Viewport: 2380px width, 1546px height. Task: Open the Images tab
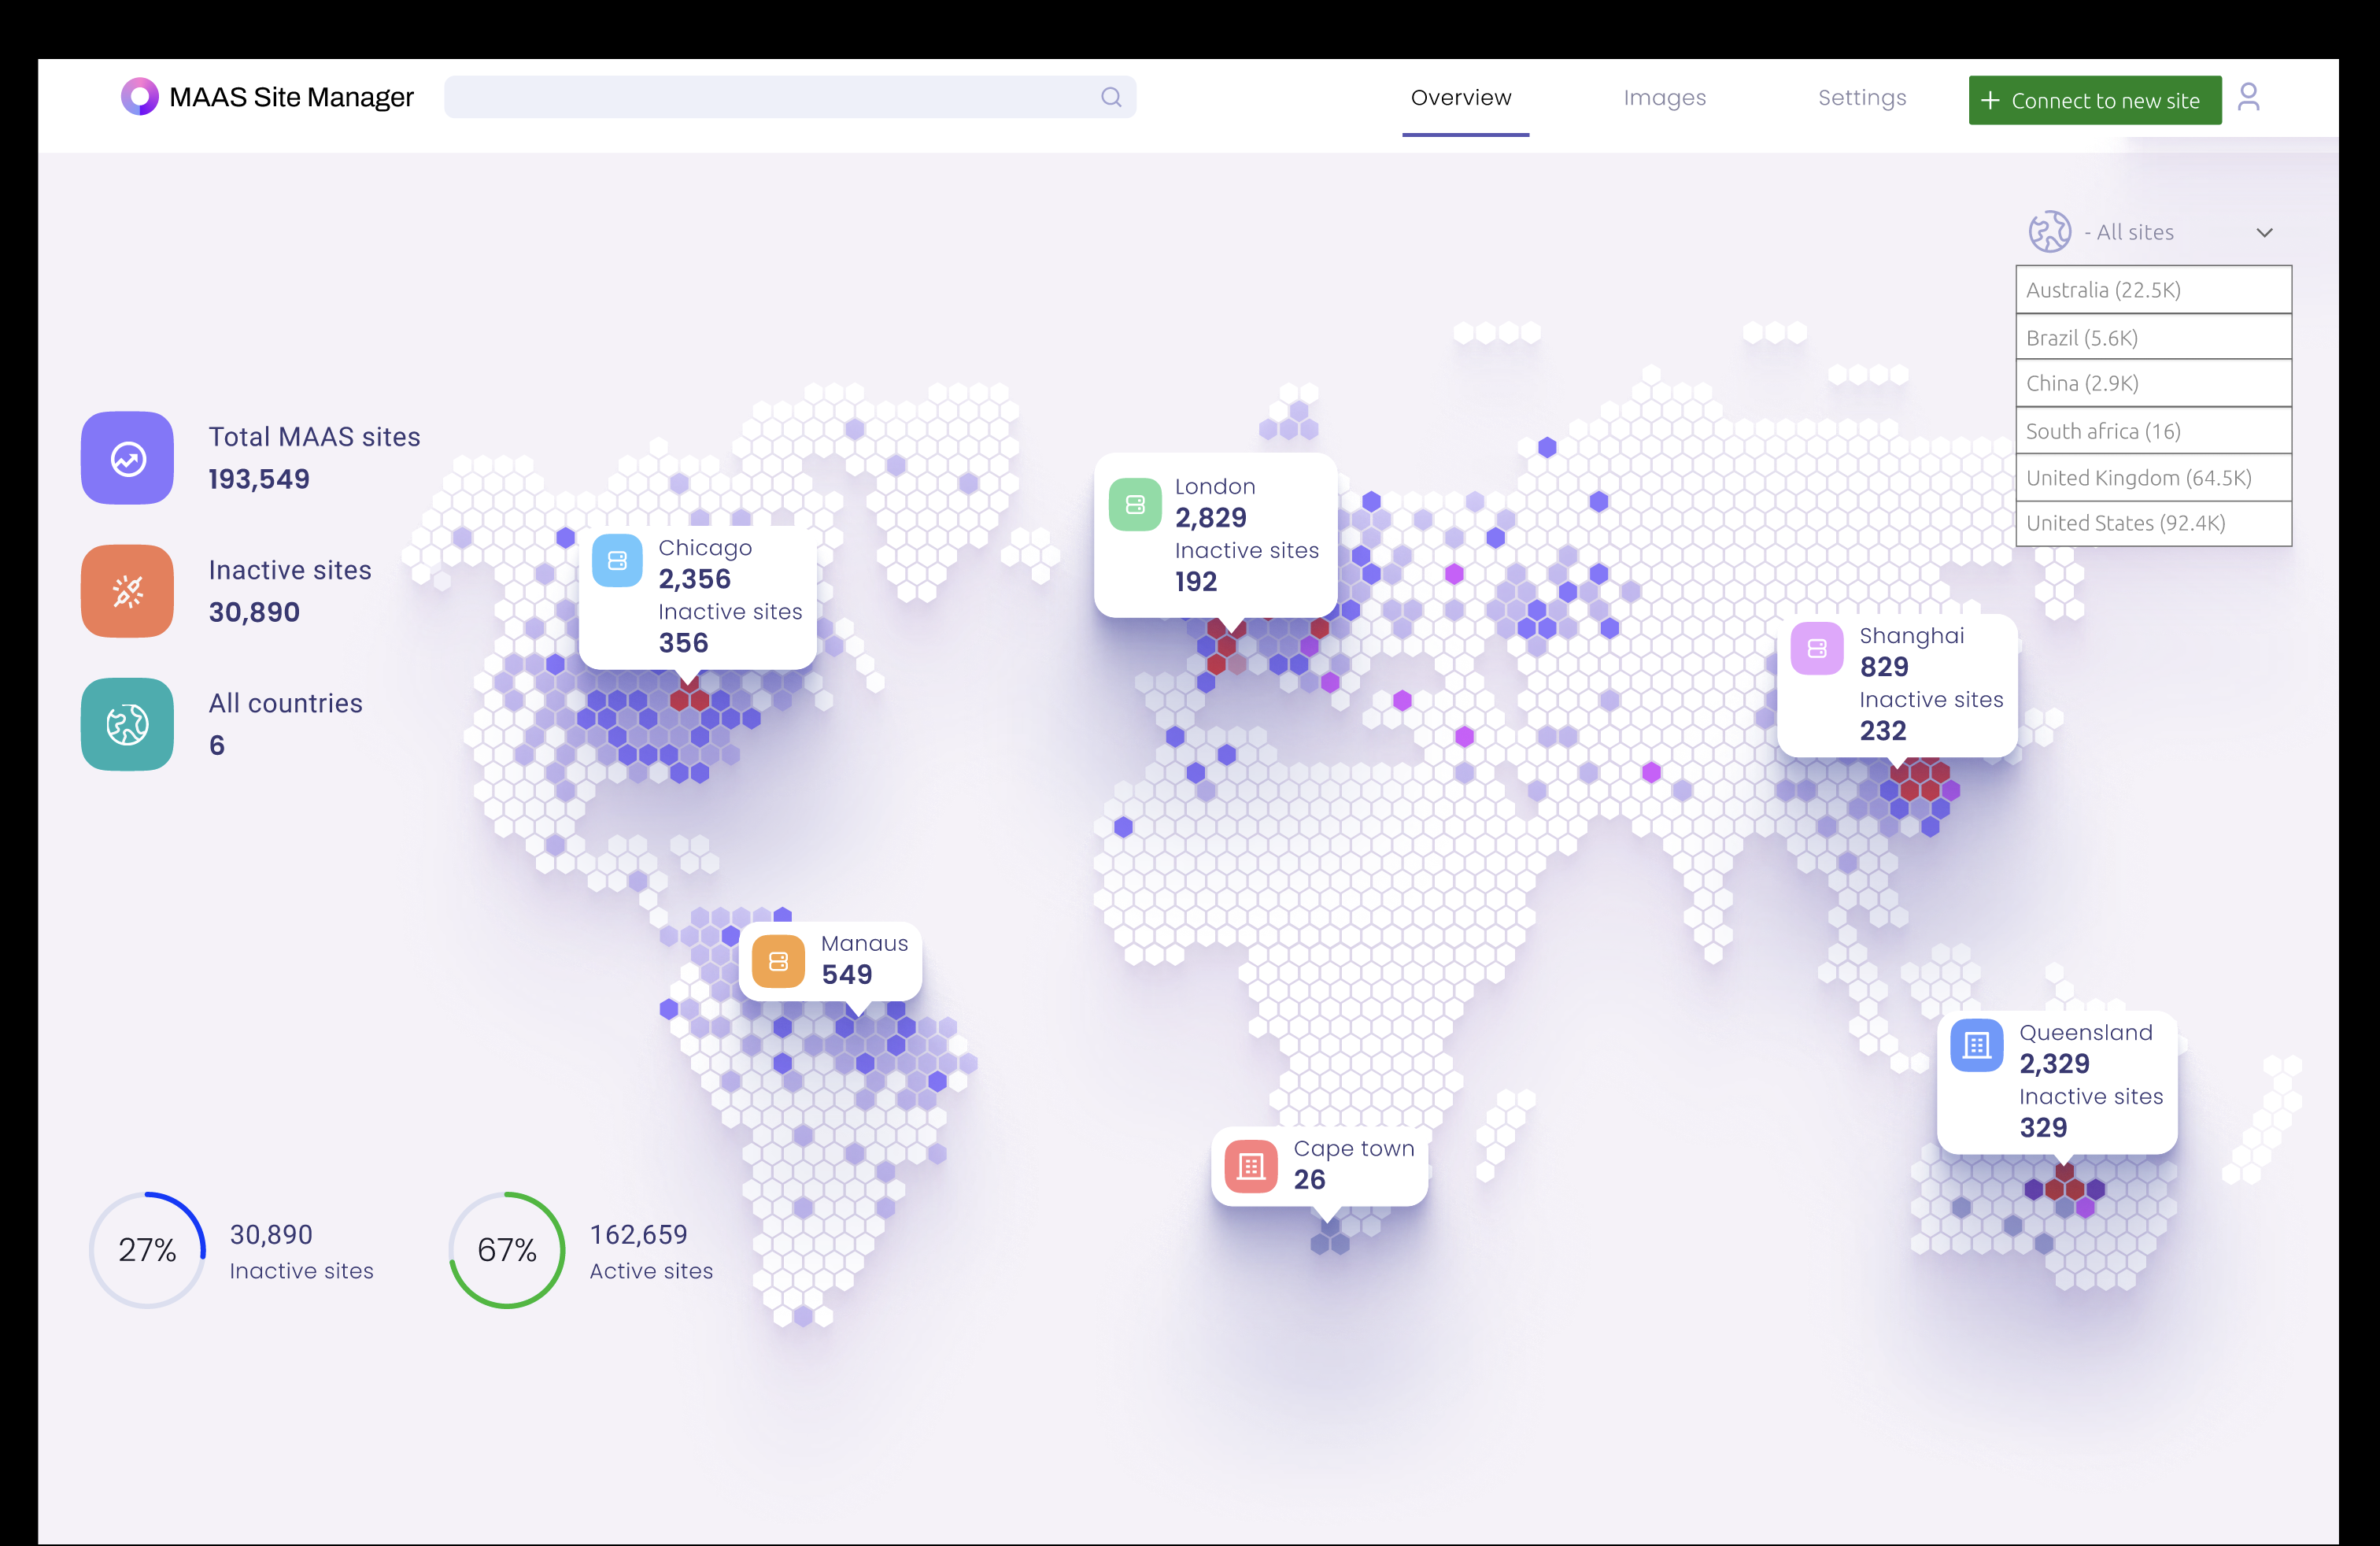[x=1665, y=98]
